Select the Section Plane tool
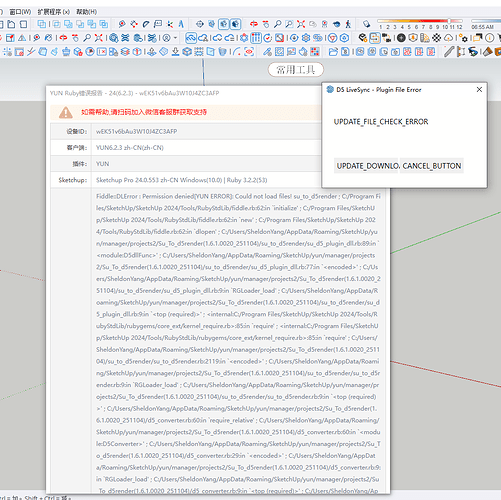This screenshot has height=500, width=501. [200, 24]
